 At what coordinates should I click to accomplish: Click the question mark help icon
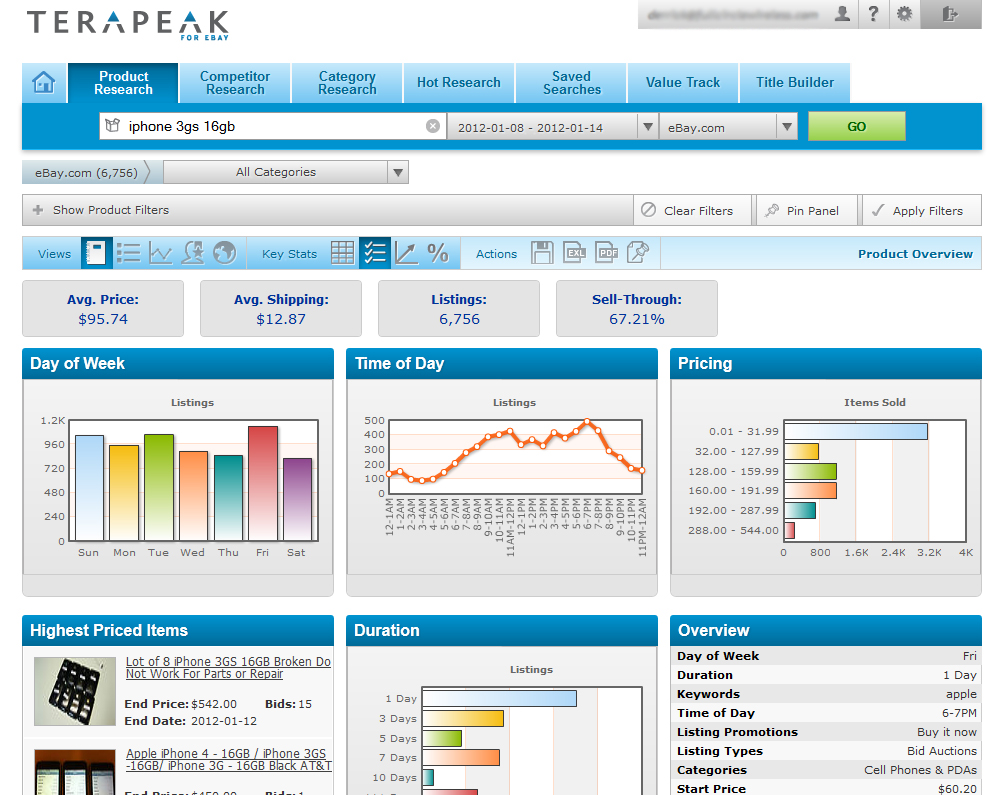(x=874, y=15)
